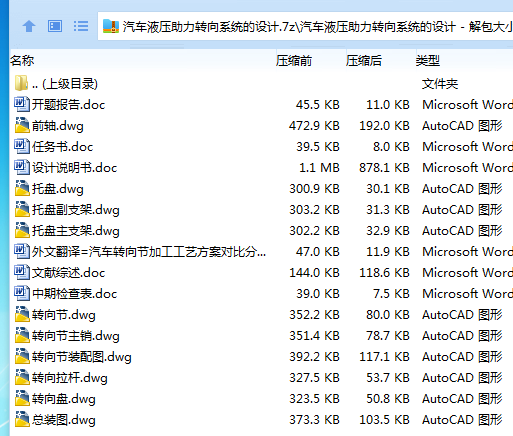This screenshot has width=513, height=436.
Task: Select file 前轴.dwg
Action: [58, 126]
